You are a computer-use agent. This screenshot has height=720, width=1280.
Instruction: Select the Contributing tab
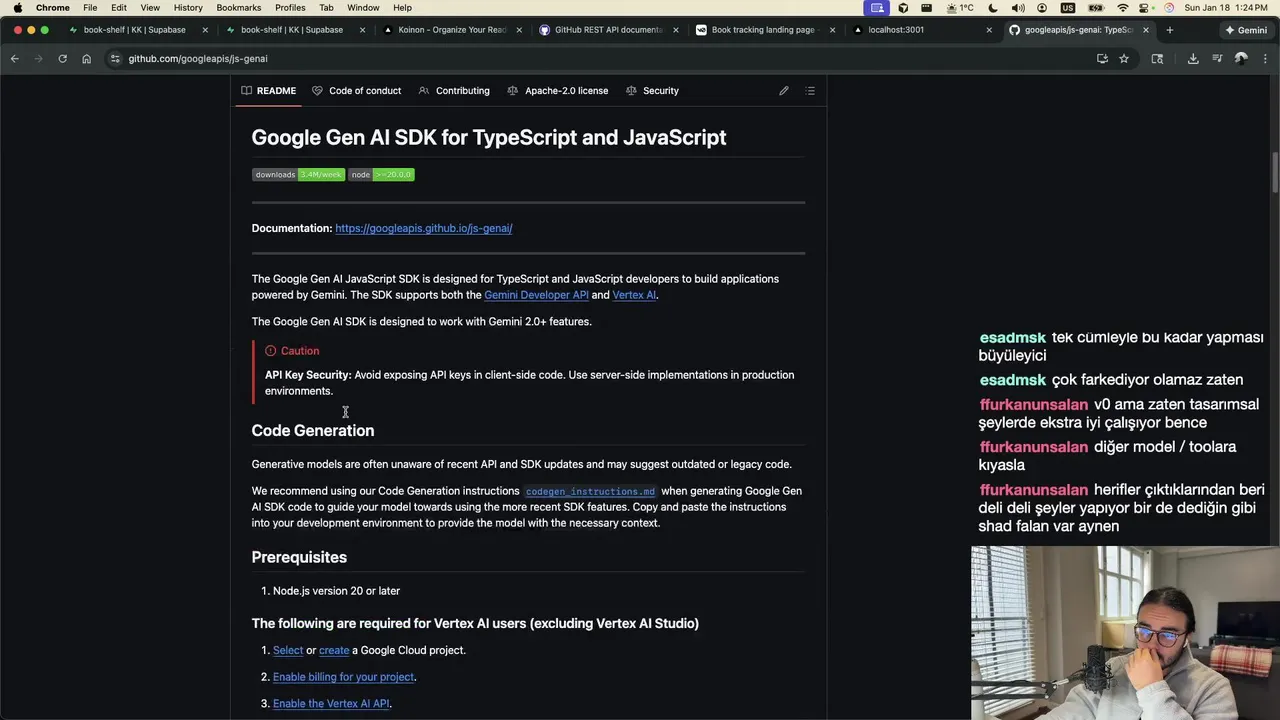[x=454, y=91]
